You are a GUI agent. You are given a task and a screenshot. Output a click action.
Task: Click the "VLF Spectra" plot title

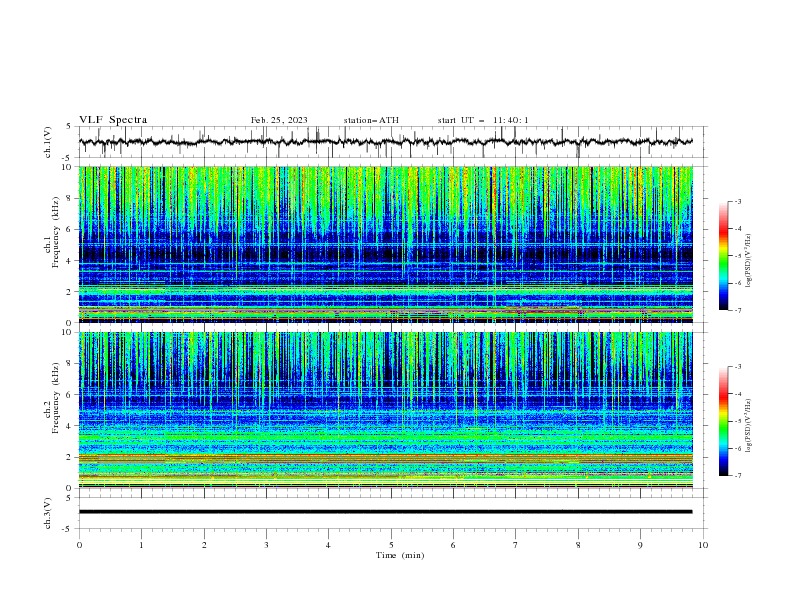[x=113, y=120]
